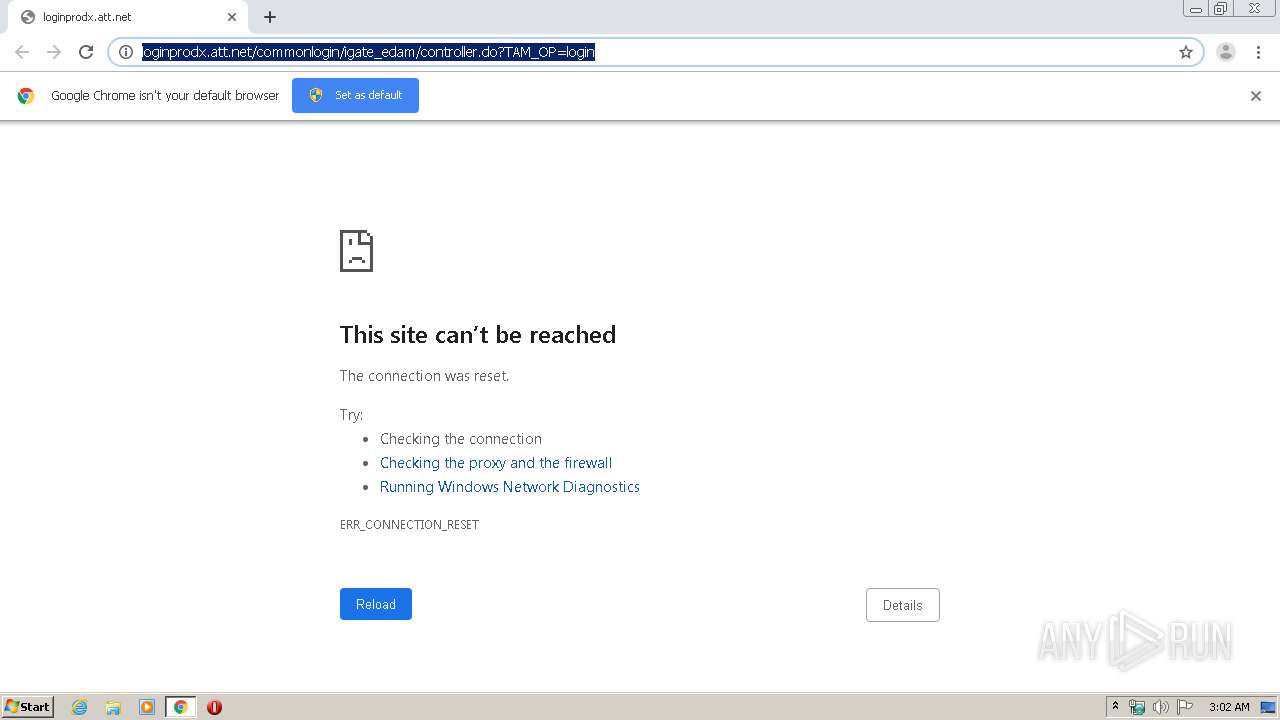
Task: Click the sad page error icon
Action: tap(356, 251)
